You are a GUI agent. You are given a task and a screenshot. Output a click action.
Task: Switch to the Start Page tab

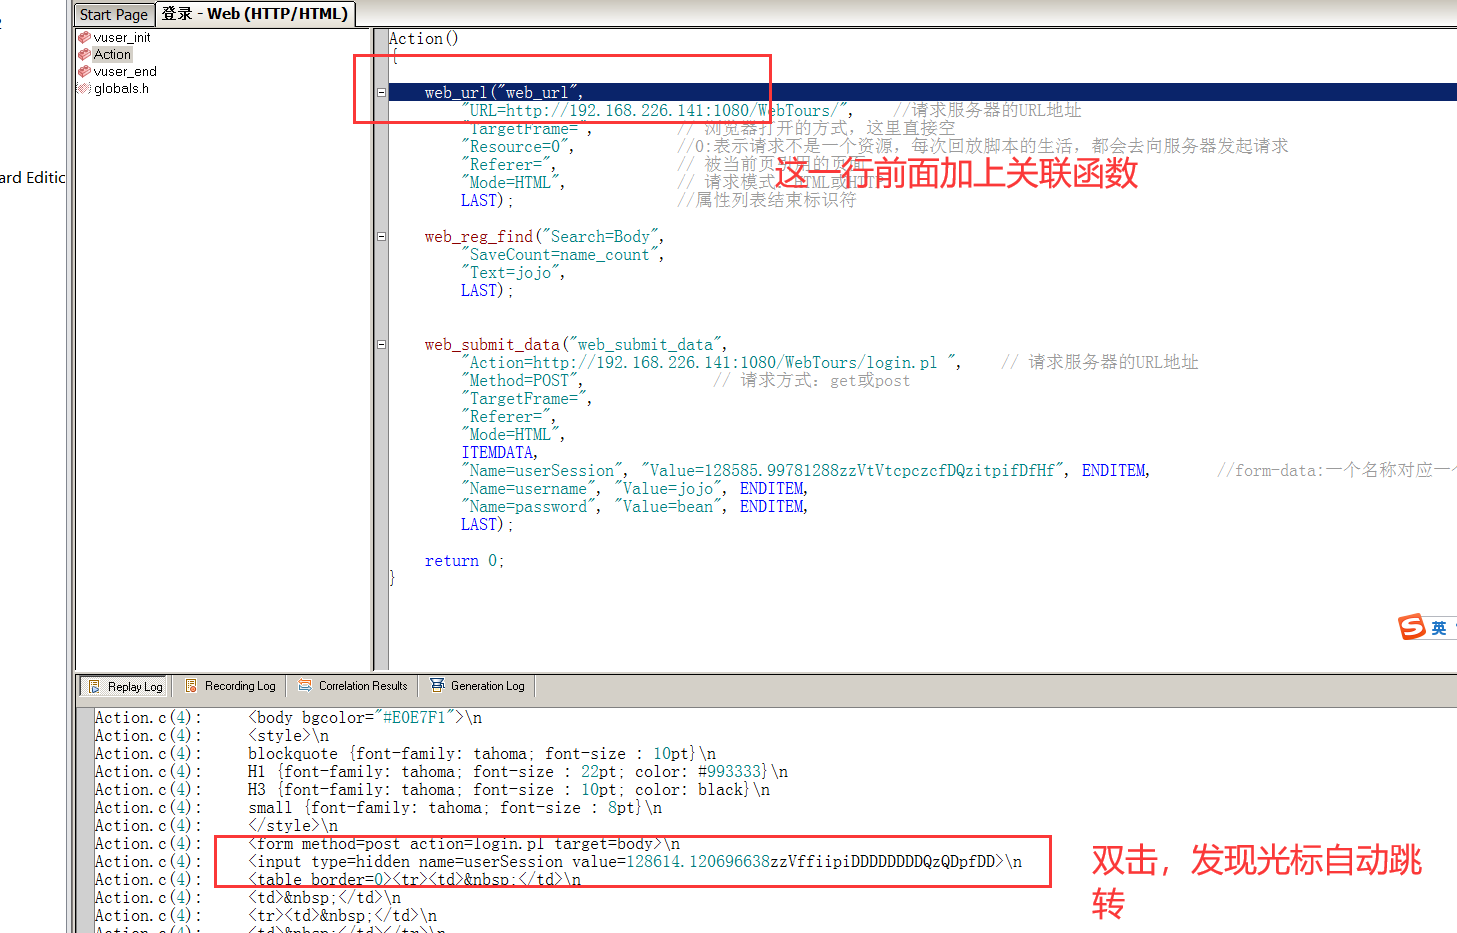pyautogui.click(x=114, y=14)
